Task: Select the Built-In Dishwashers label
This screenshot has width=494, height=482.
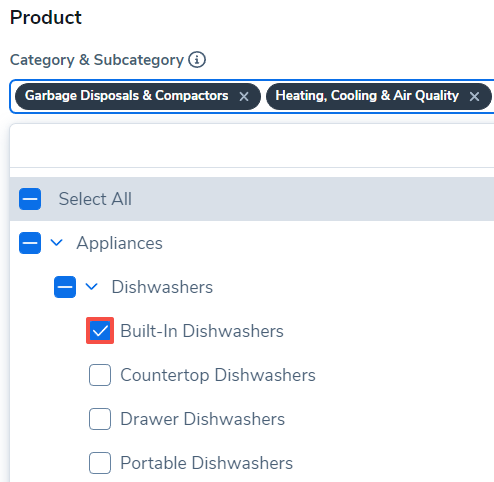Action: pyautogui.click(x=202, y=331)
